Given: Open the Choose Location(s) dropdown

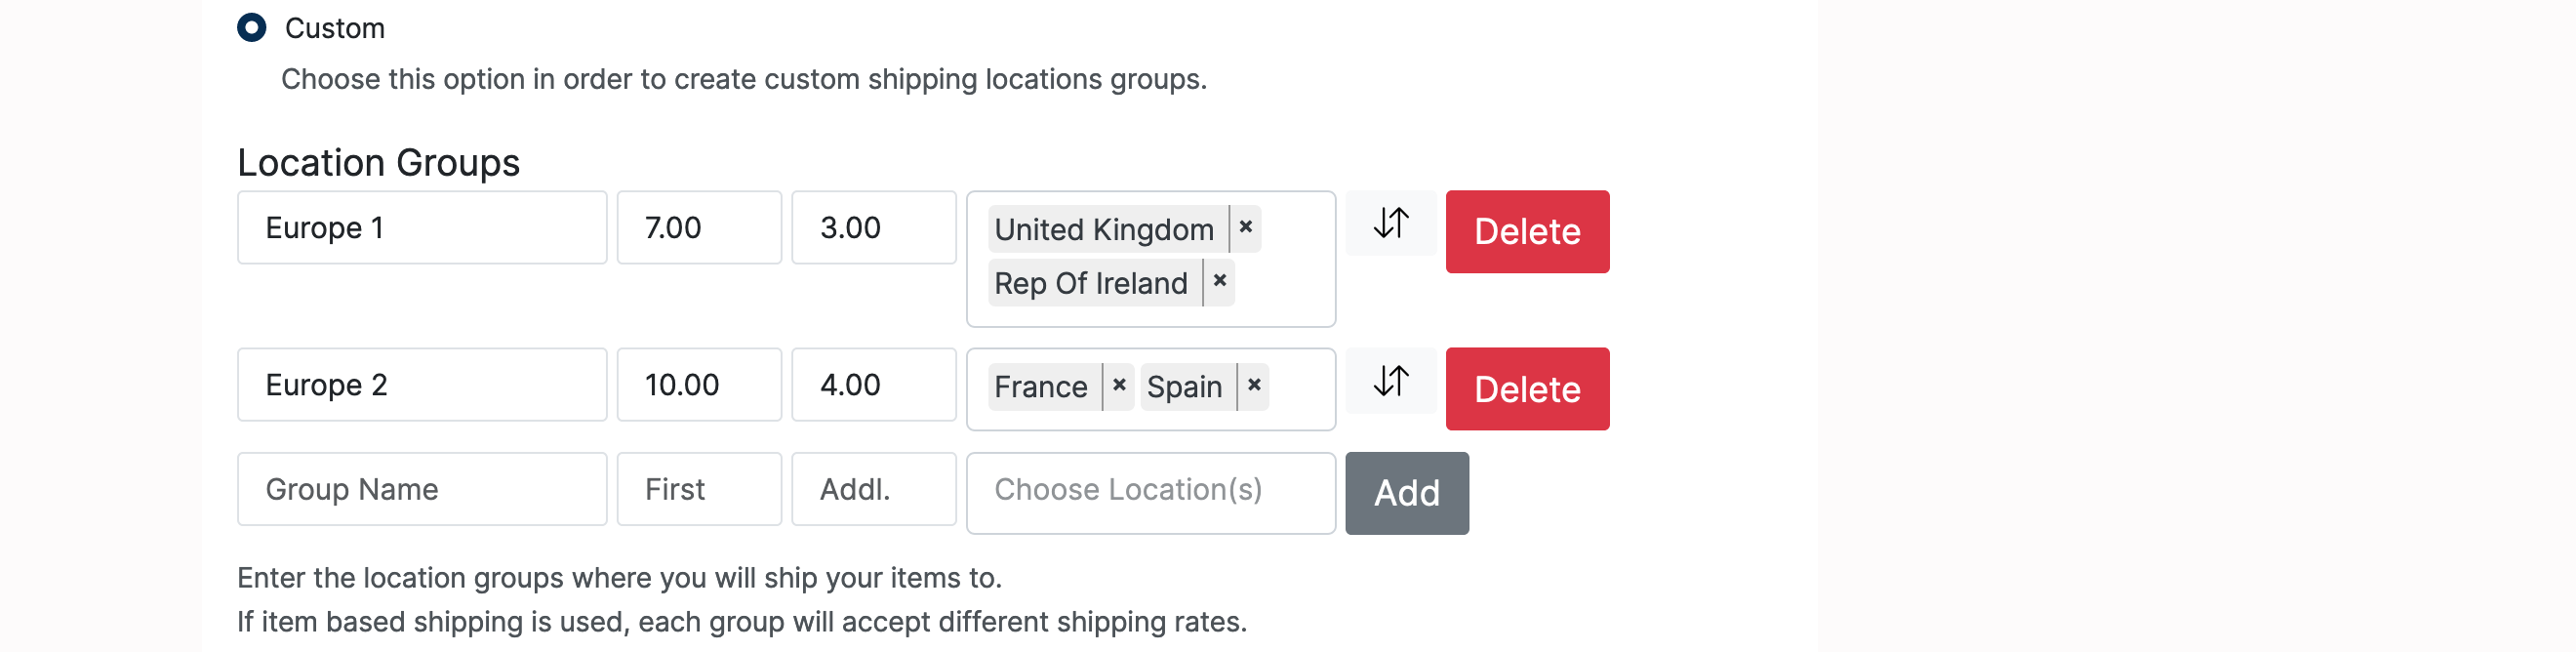Looking at the screenshot, I should [1150, 492].
